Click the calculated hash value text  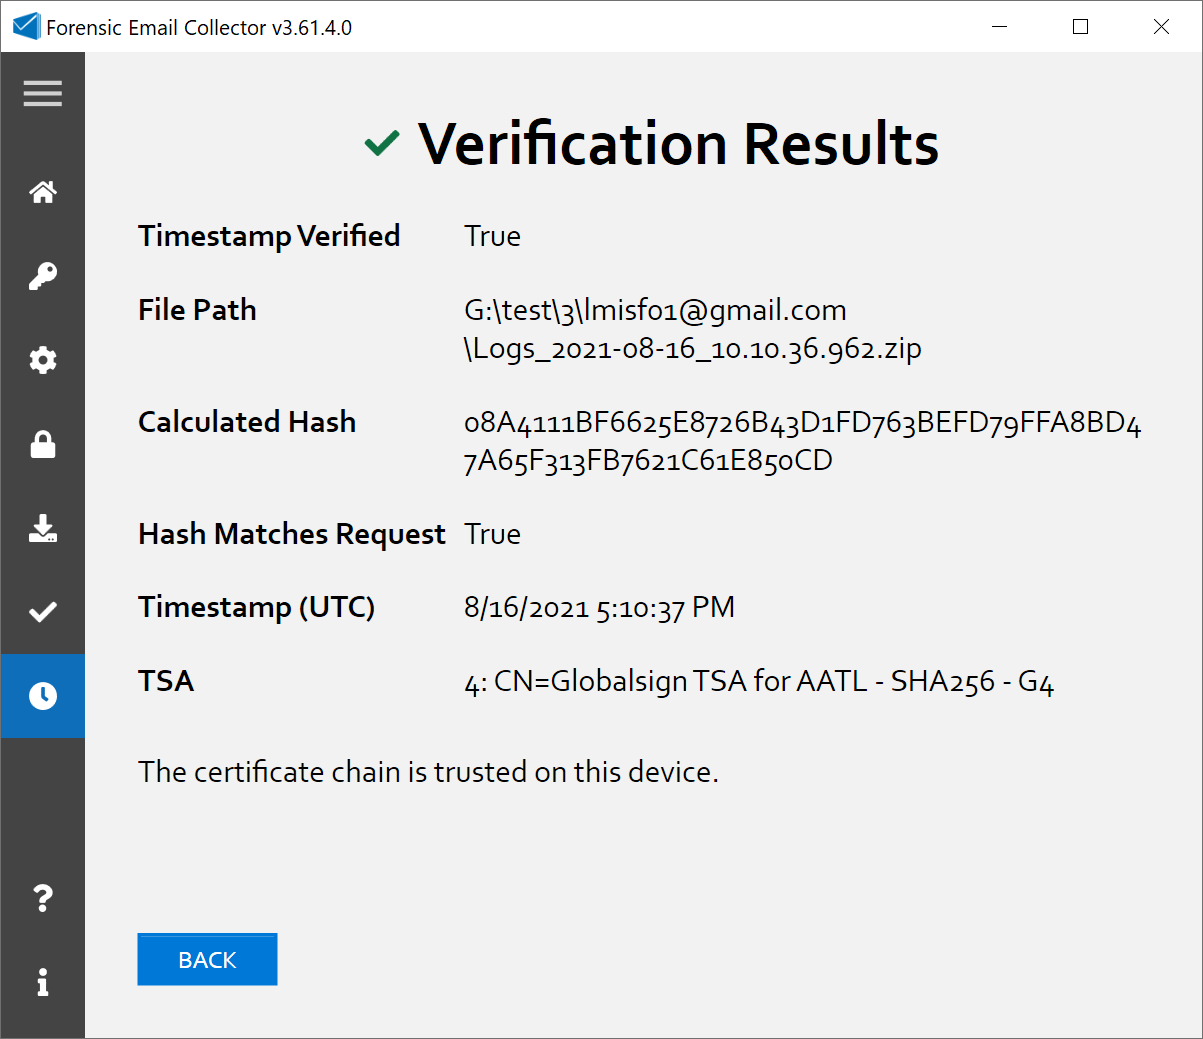pos(801,441)
